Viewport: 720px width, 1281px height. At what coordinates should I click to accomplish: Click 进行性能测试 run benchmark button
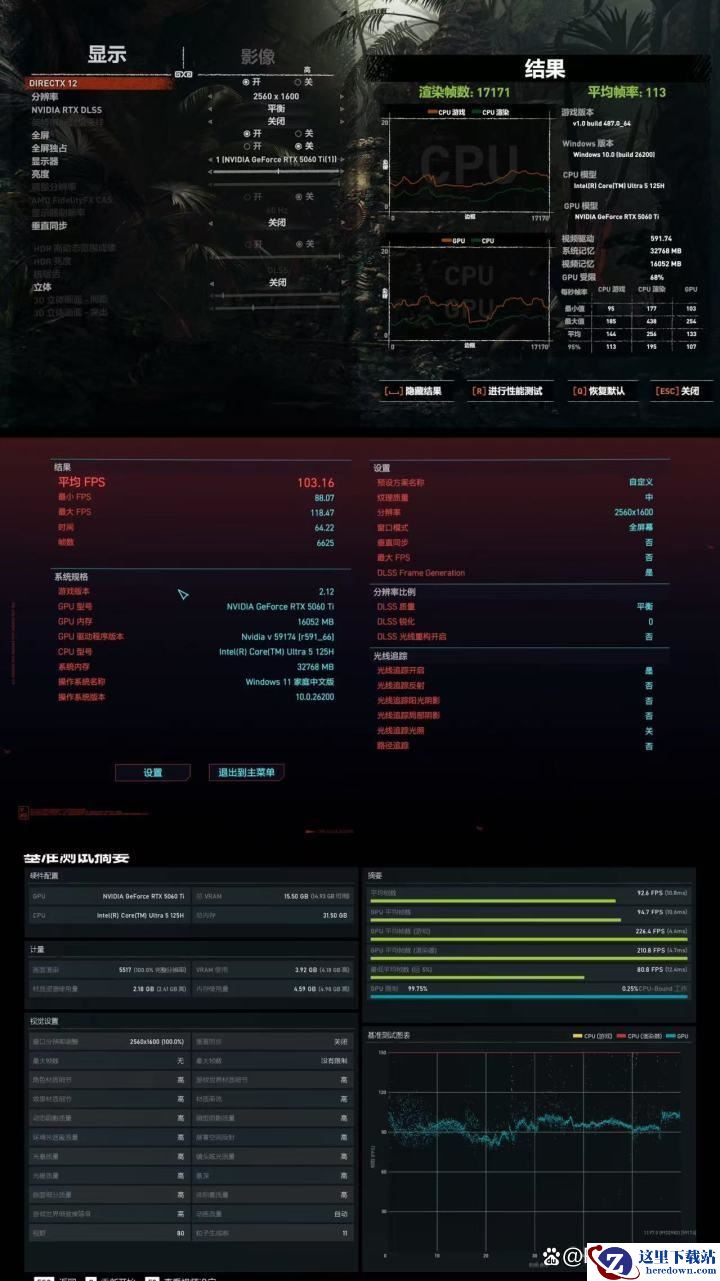coord(507,391)
